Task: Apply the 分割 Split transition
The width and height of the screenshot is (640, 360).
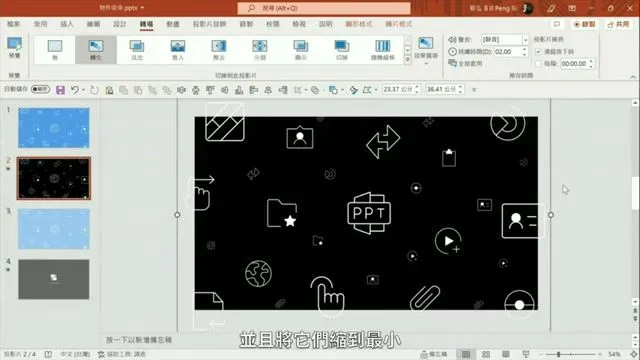Action: (x=260, y=50)
